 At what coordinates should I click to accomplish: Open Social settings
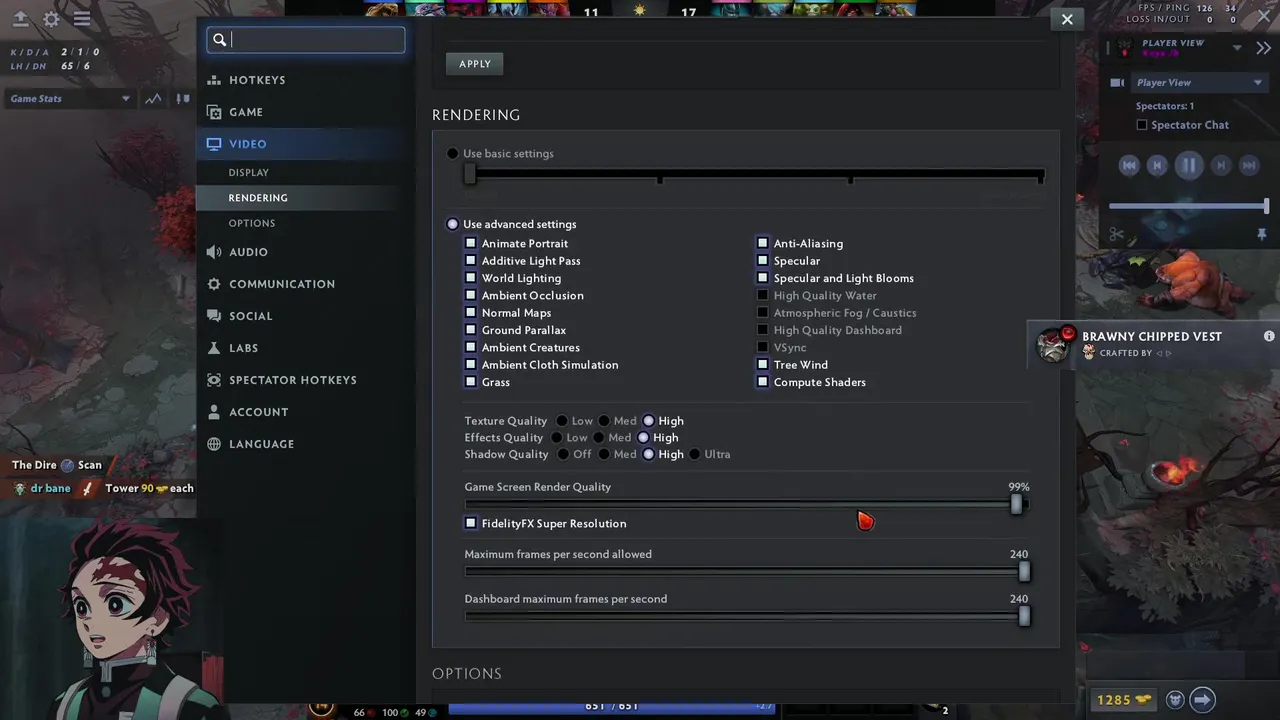305,316
